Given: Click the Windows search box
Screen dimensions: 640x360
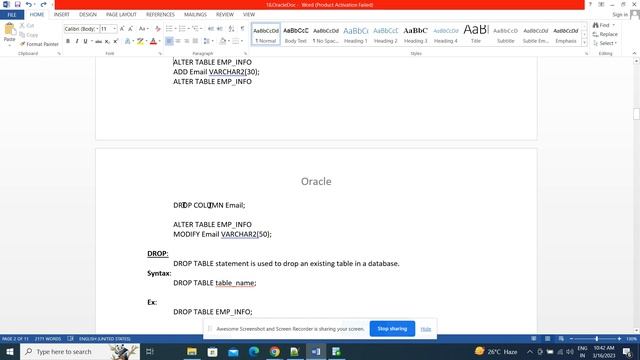Looking at the screenshot, I should point(80,351).
